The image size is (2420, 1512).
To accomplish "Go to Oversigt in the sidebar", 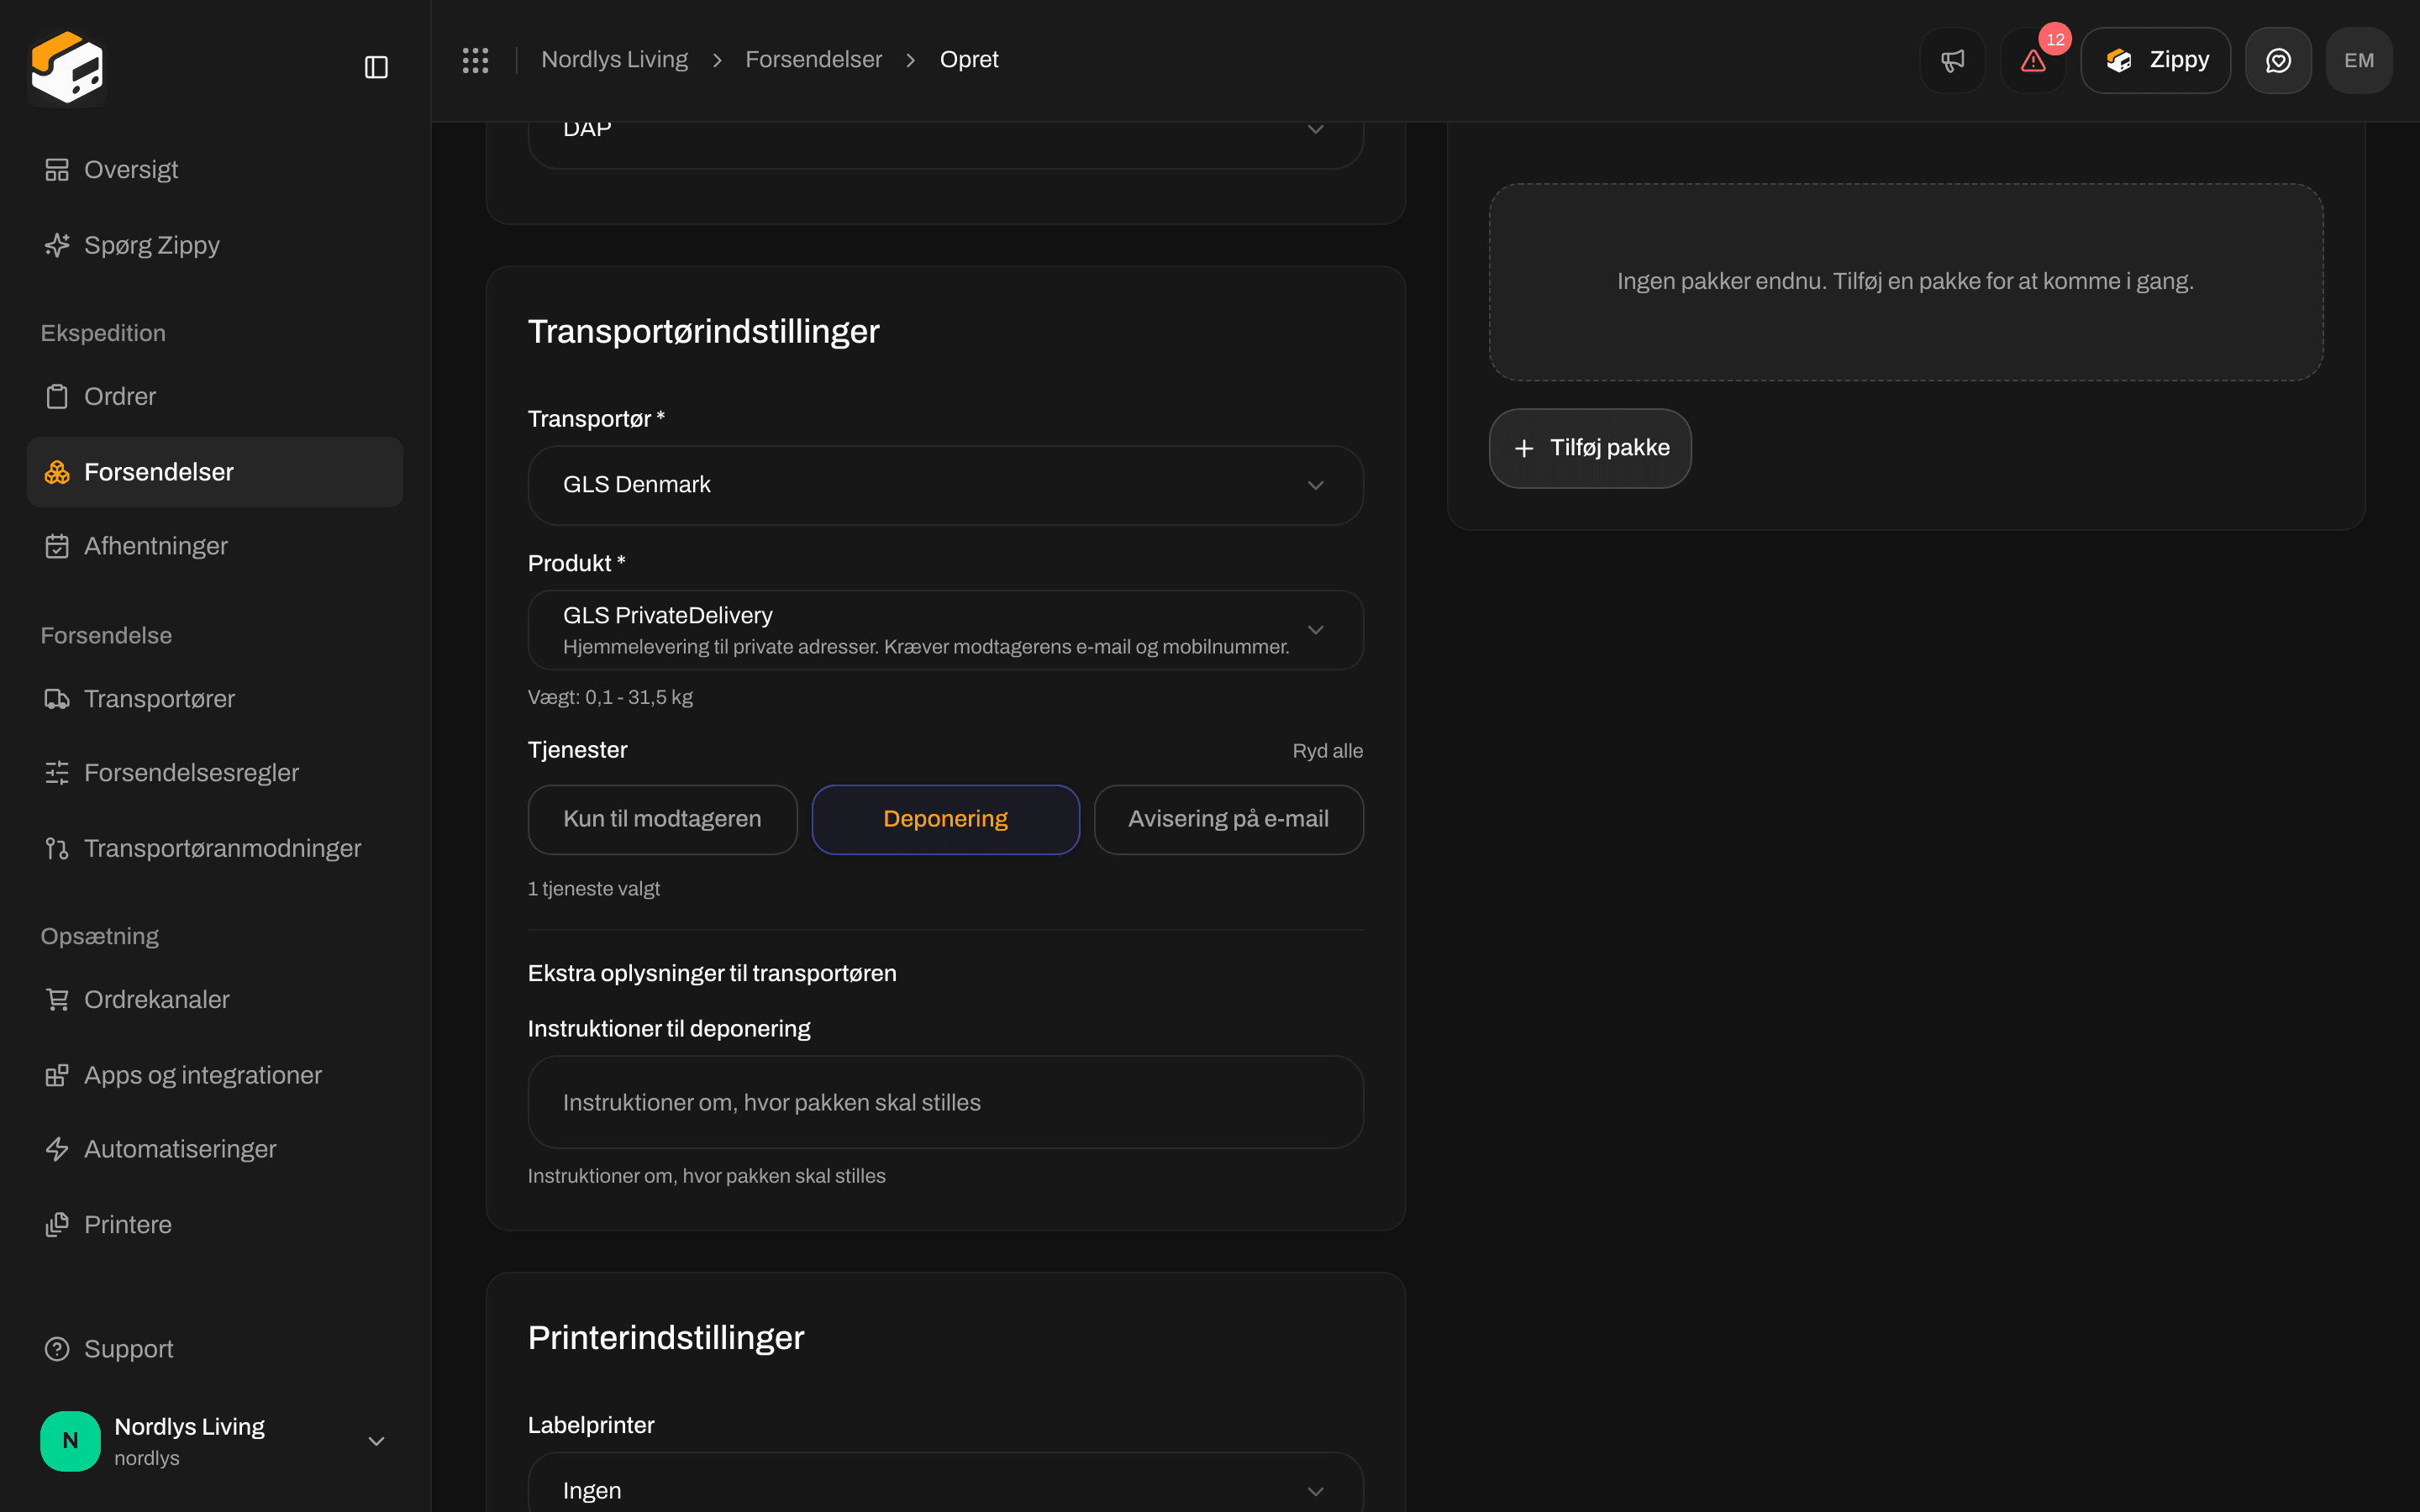I will click(215, 170).
